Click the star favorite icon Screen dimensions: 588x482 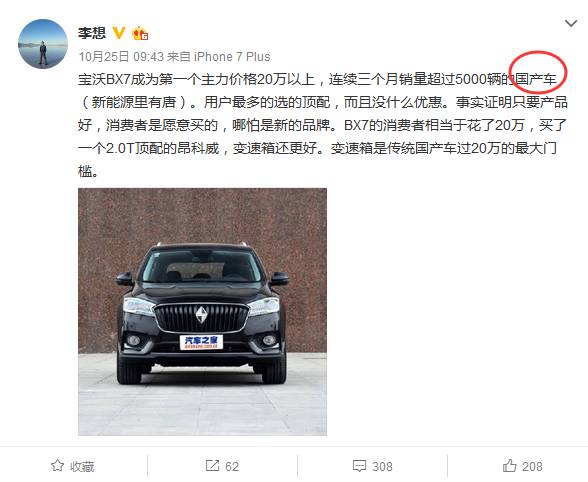pyautogui.click(x=57, y=466)
